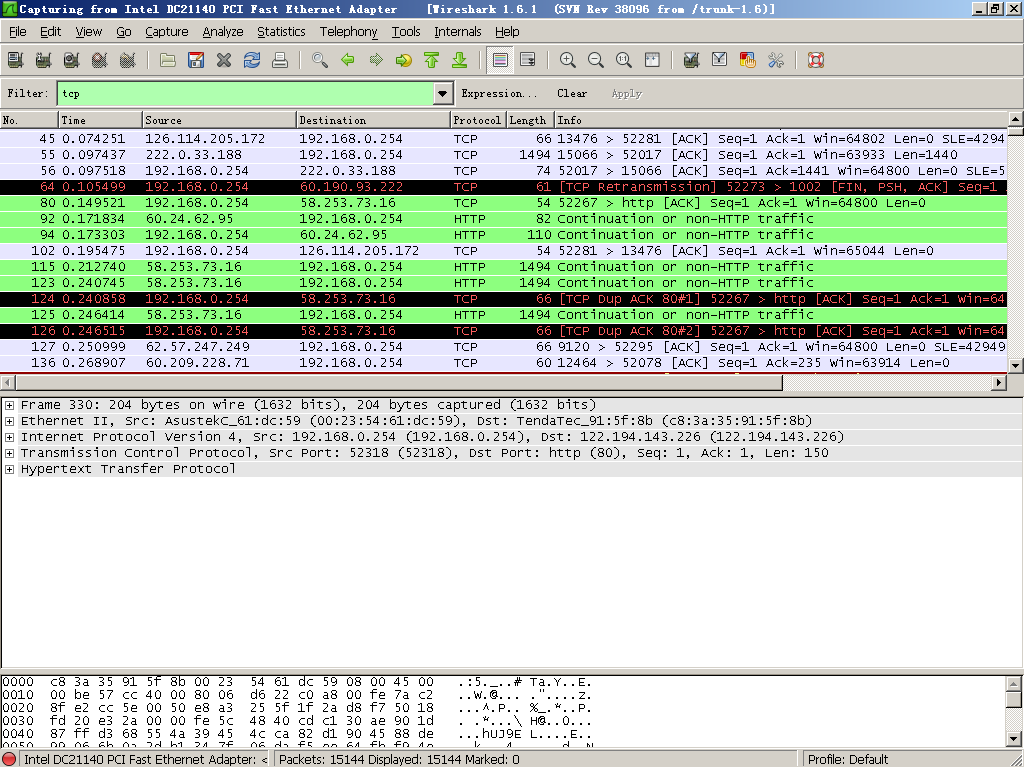Open the View menu
Viewport: 1024px width, 768px height.
[88, 31]
